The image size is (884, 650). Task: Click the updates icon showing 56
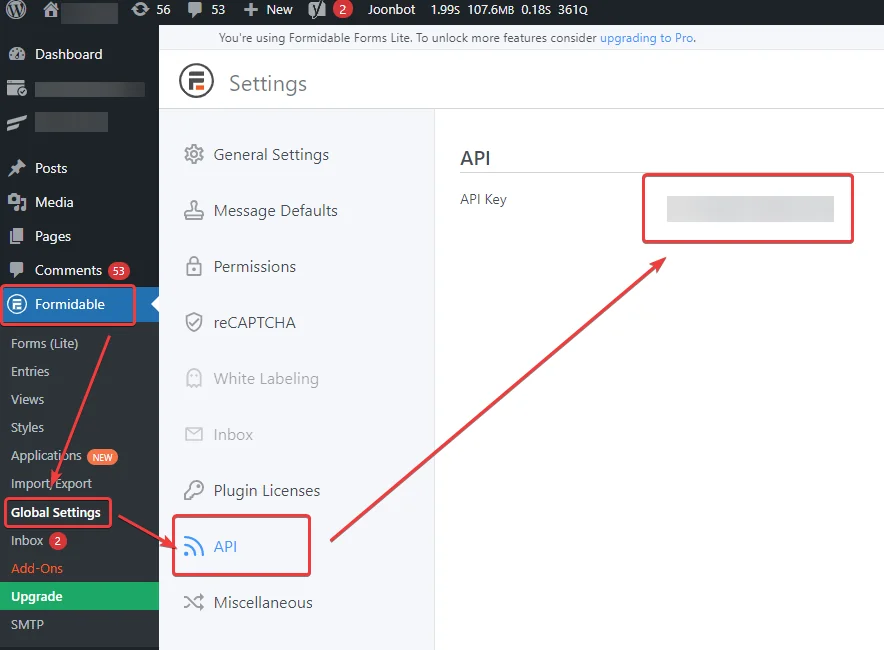tap(140, 10)
